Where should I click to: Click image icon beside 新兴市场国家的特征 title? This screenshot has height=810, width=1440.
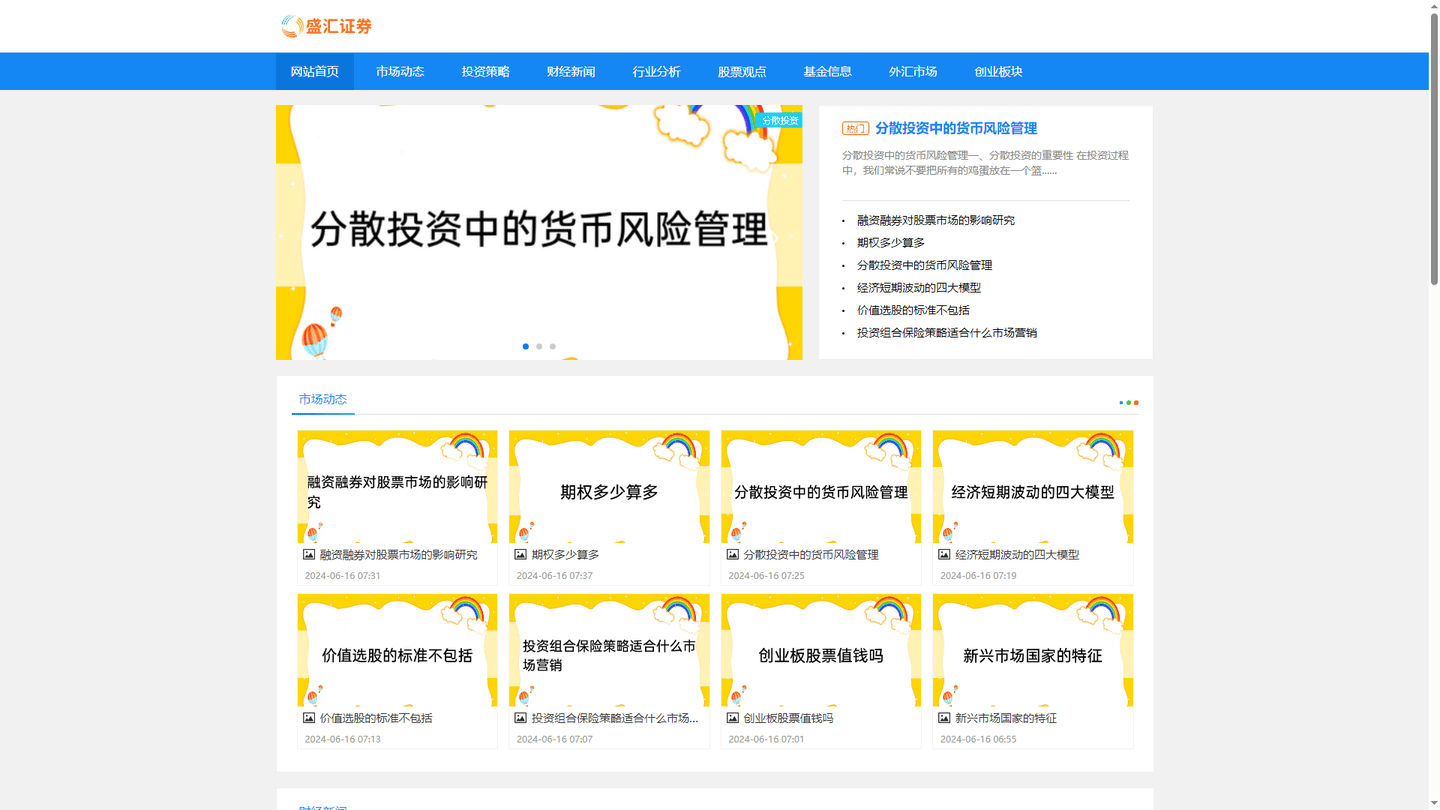point(944,719)
